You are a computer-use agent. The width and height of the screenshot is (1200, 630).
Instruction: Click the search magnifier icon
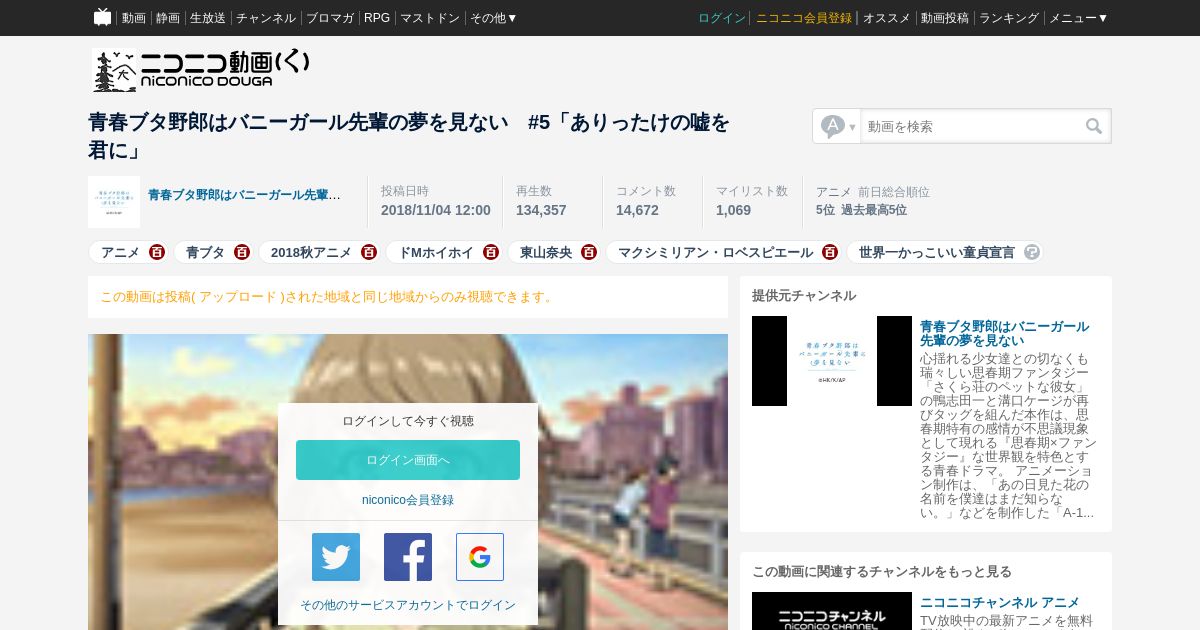tap(1094, 126)
